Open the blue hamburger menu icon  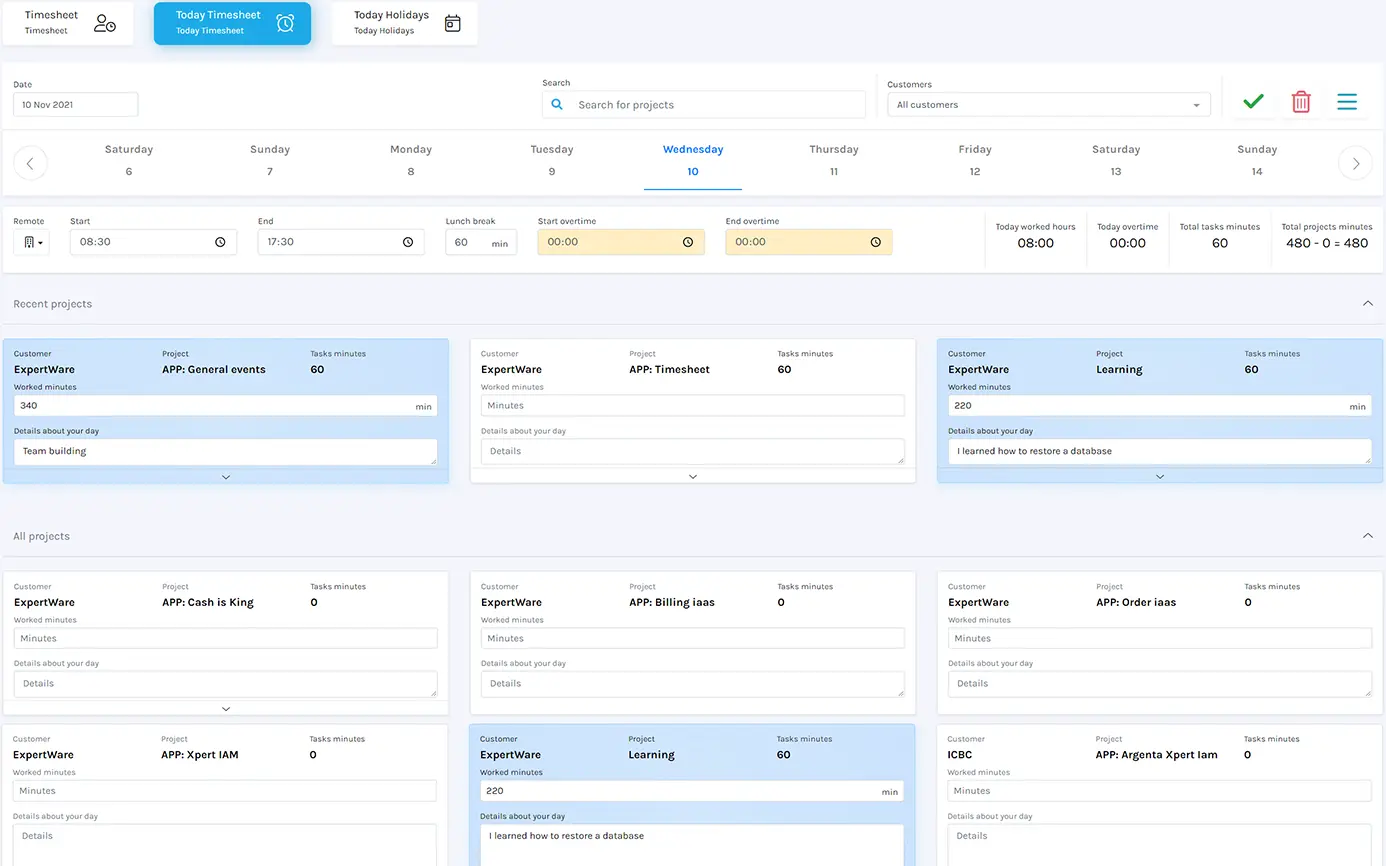pos(1347,102)
